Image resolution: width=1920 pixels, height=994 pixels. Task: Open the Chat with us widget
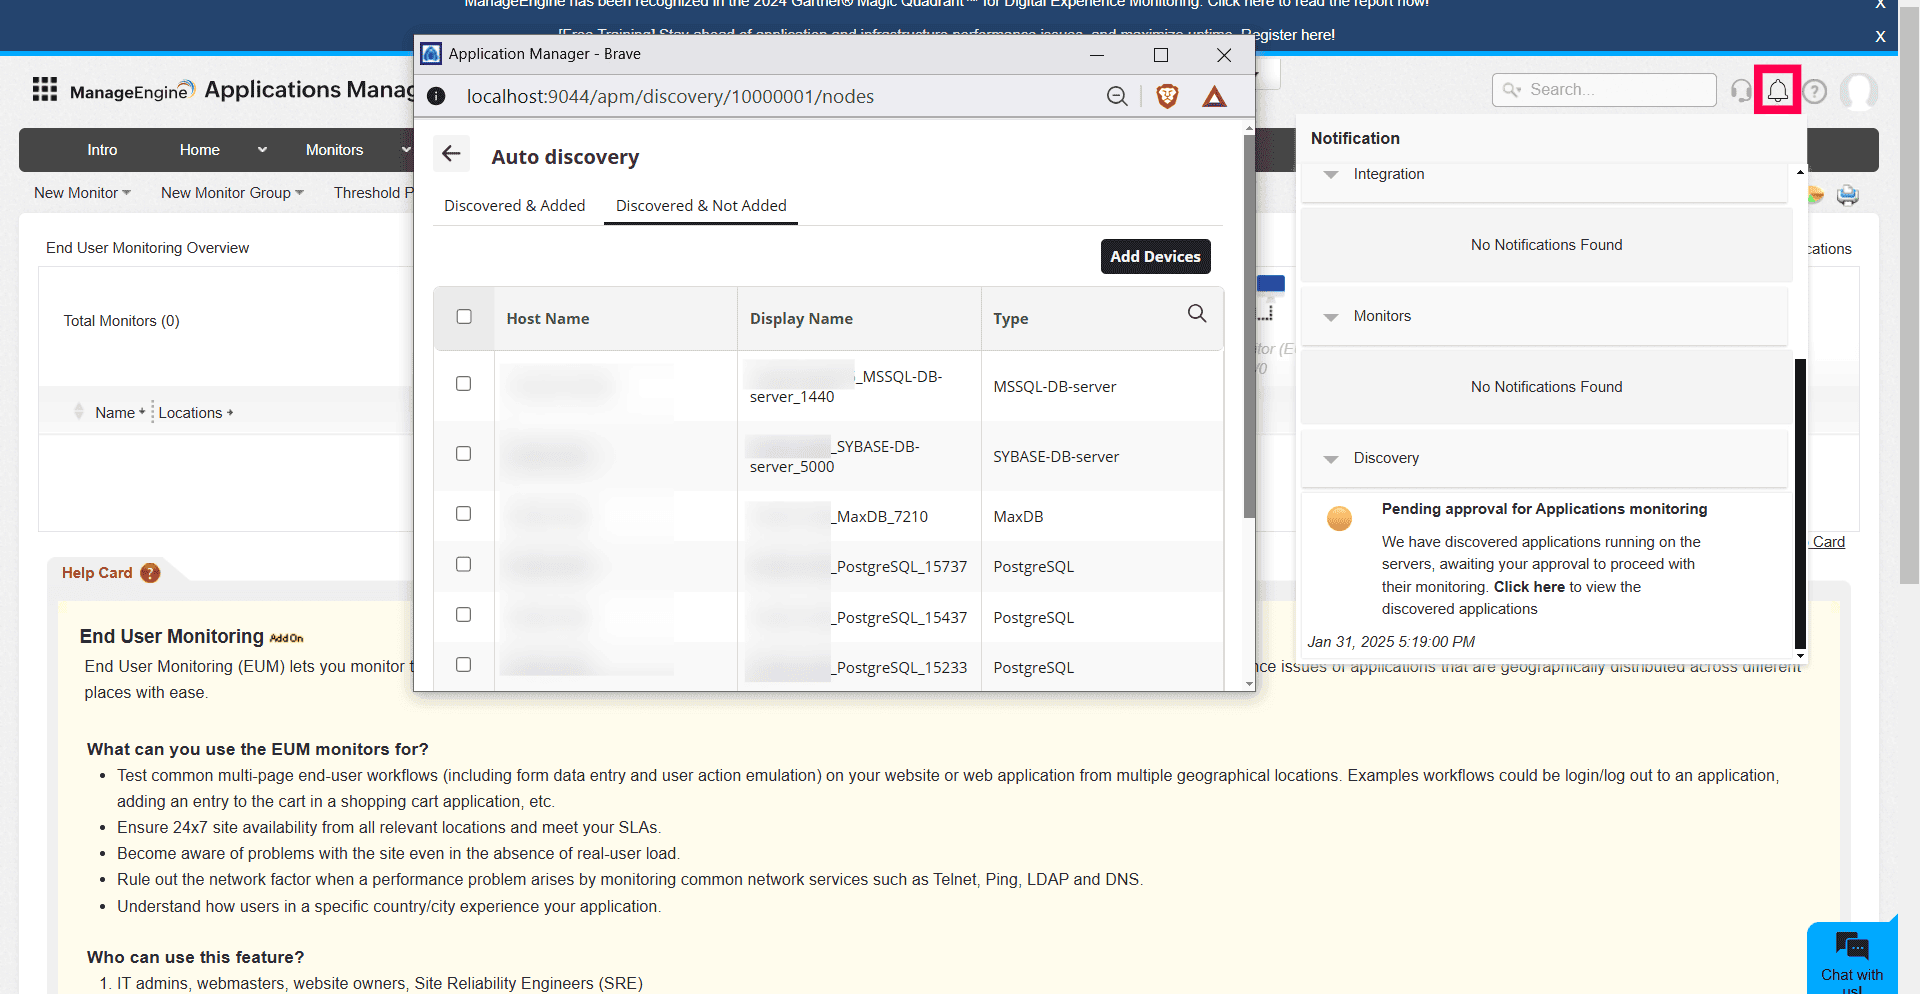(1852, 958)
